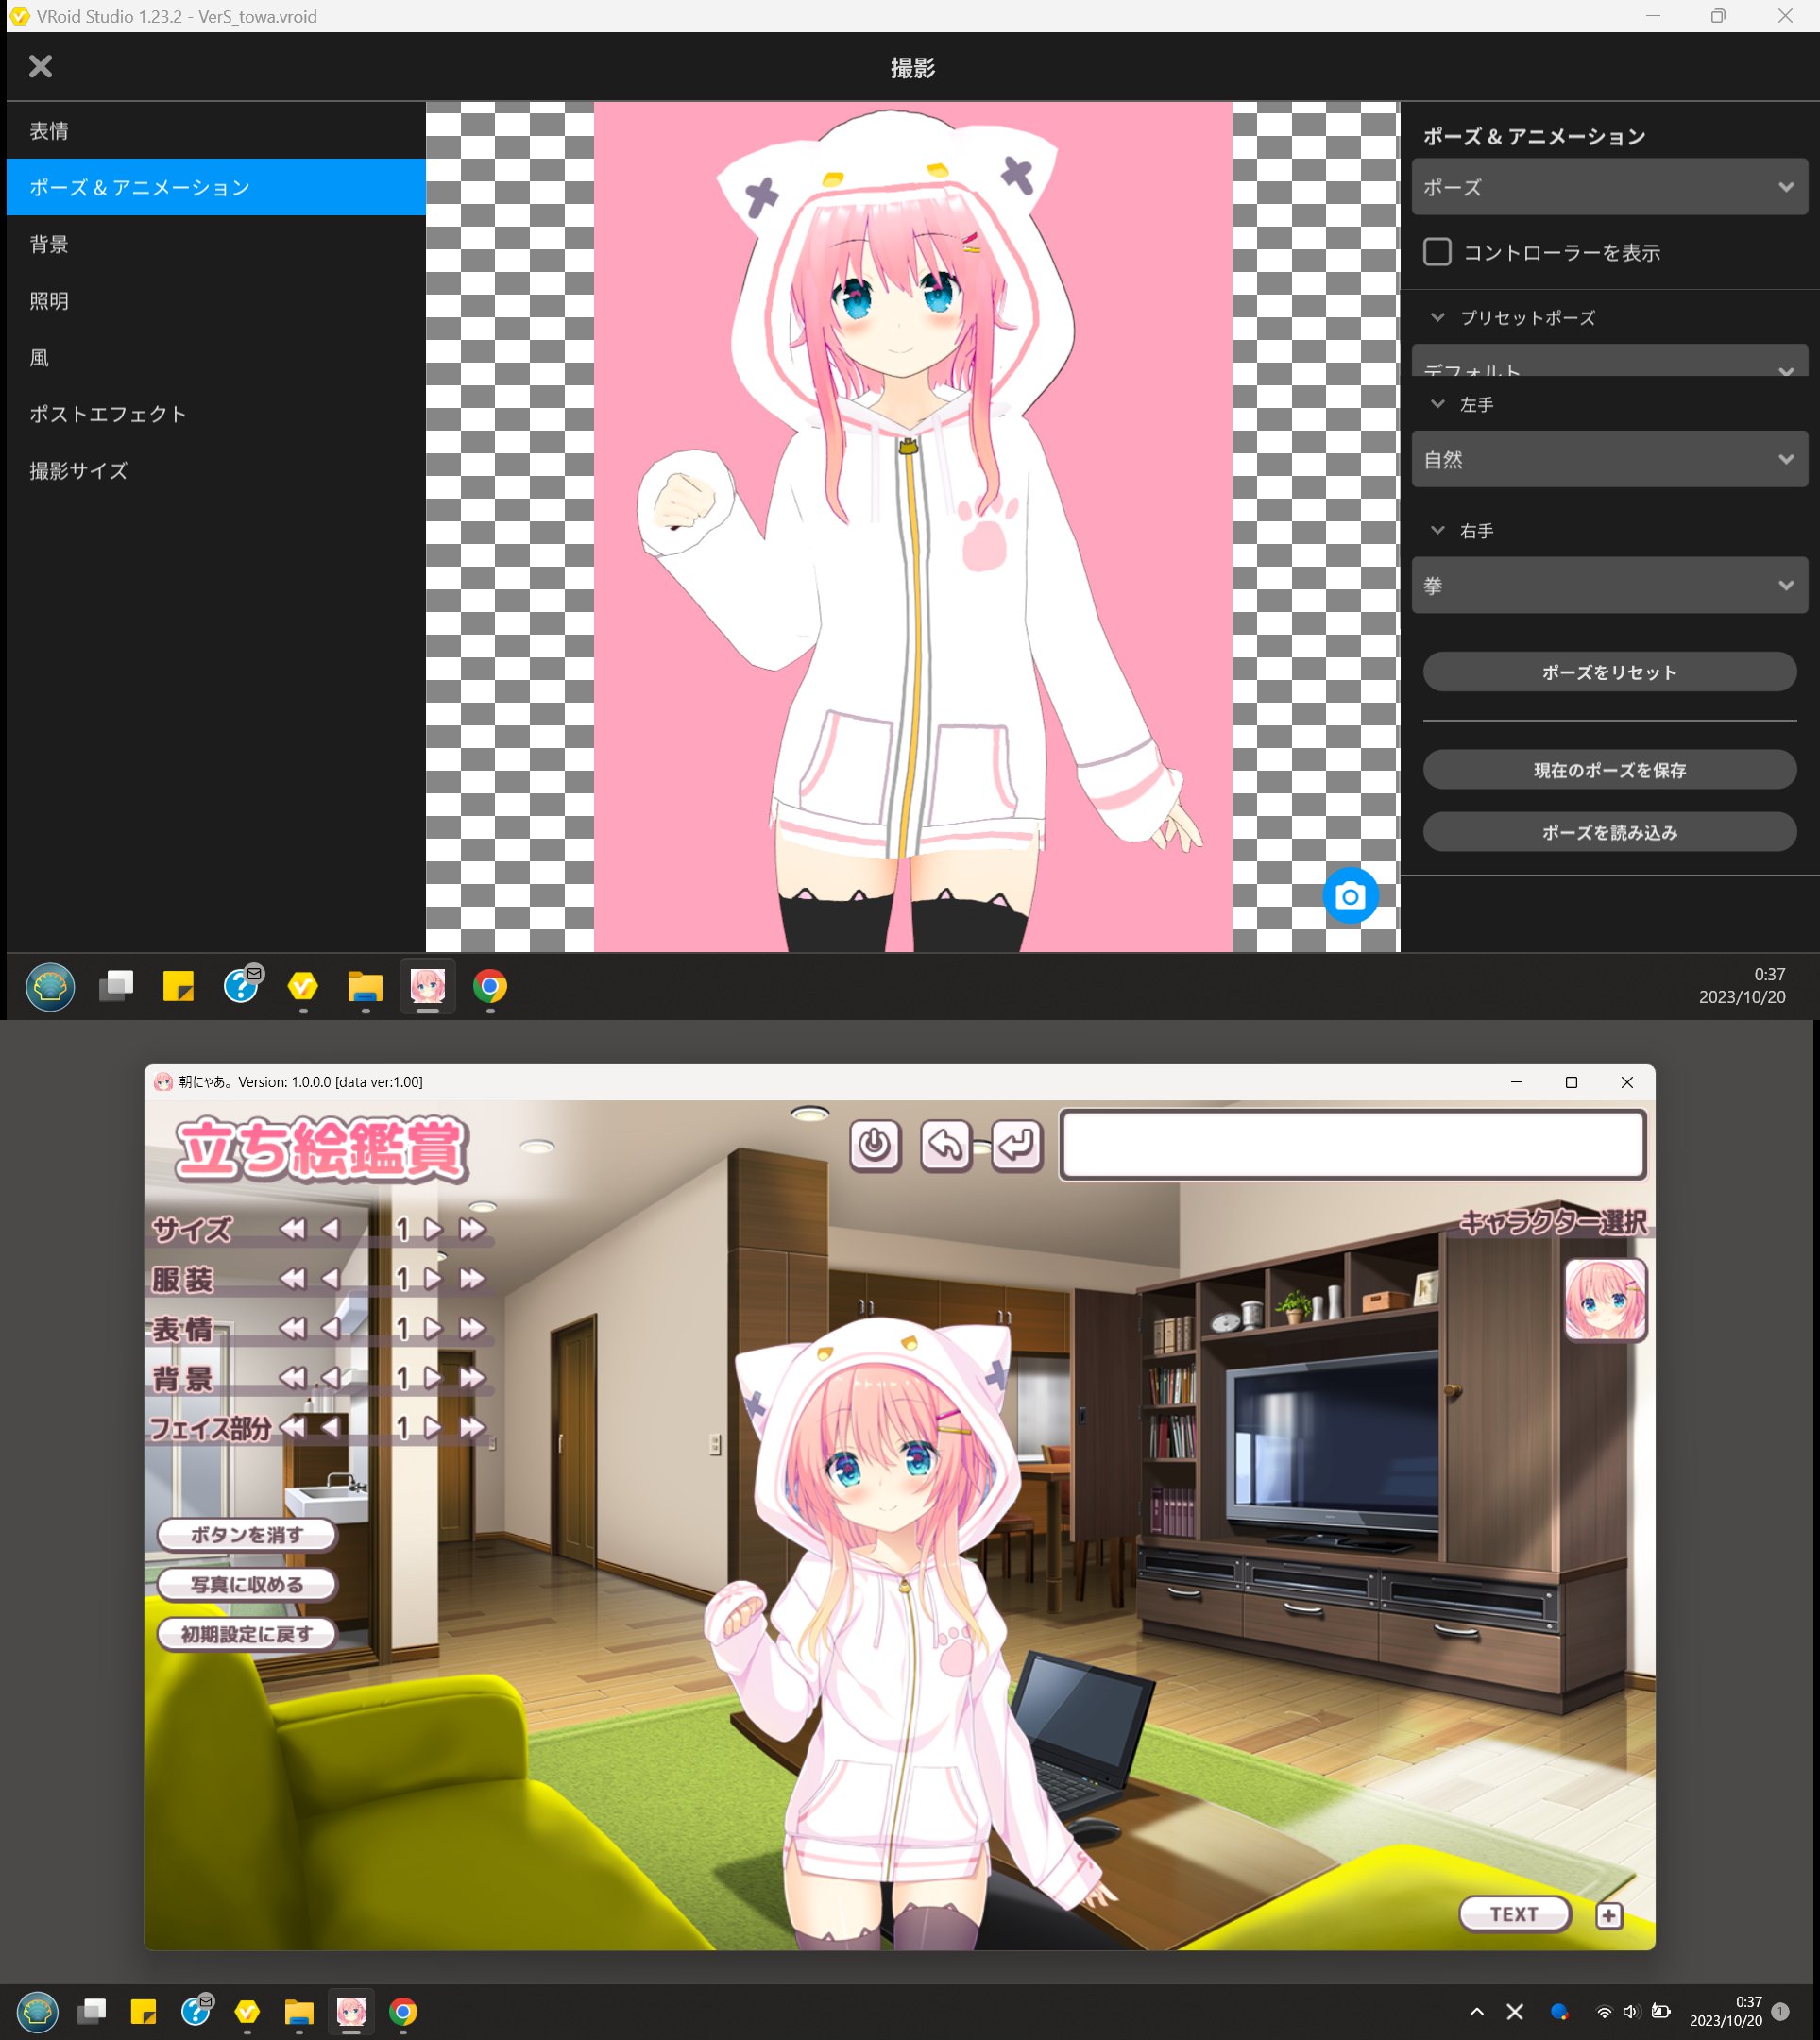Increase サイズ with single right arrow
This screenshot has height=2040, width=1820.
[x=433, y=1229]
